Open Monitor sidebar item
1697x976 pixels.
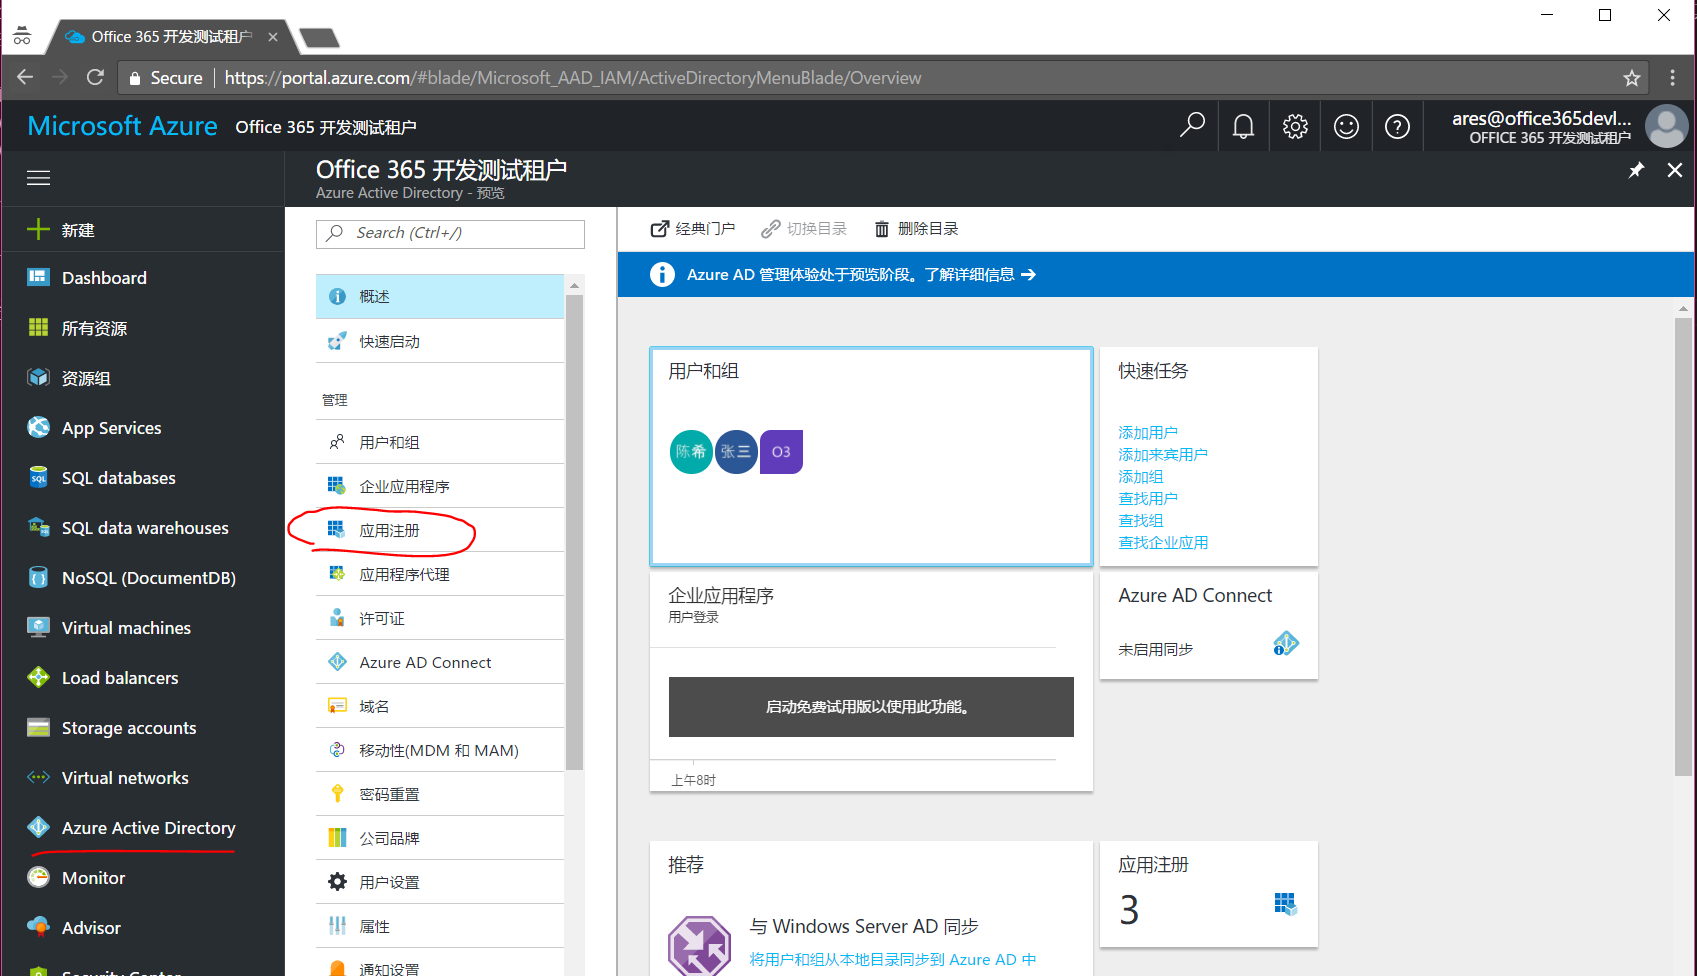(143, 878)
